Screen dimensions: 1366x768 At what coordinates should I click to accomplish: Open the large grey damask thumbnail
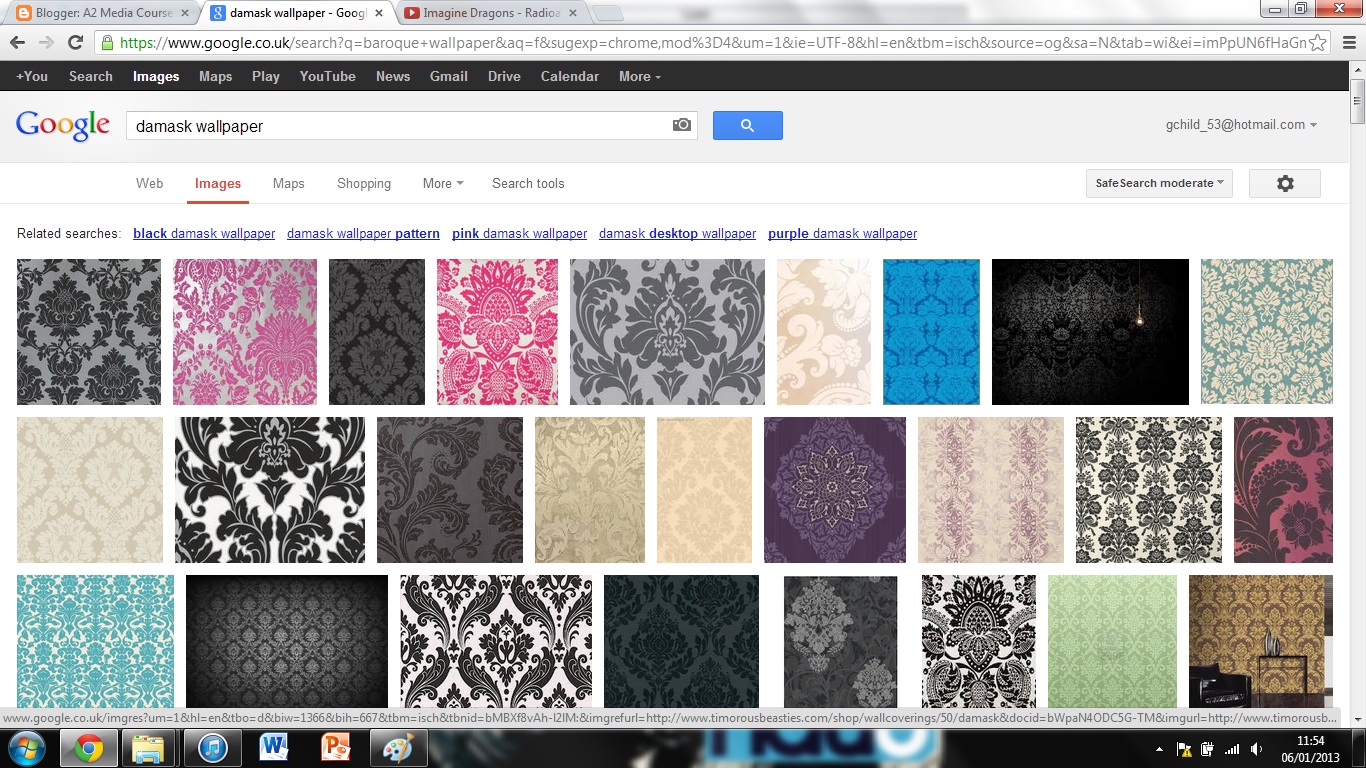click(667, 332)
